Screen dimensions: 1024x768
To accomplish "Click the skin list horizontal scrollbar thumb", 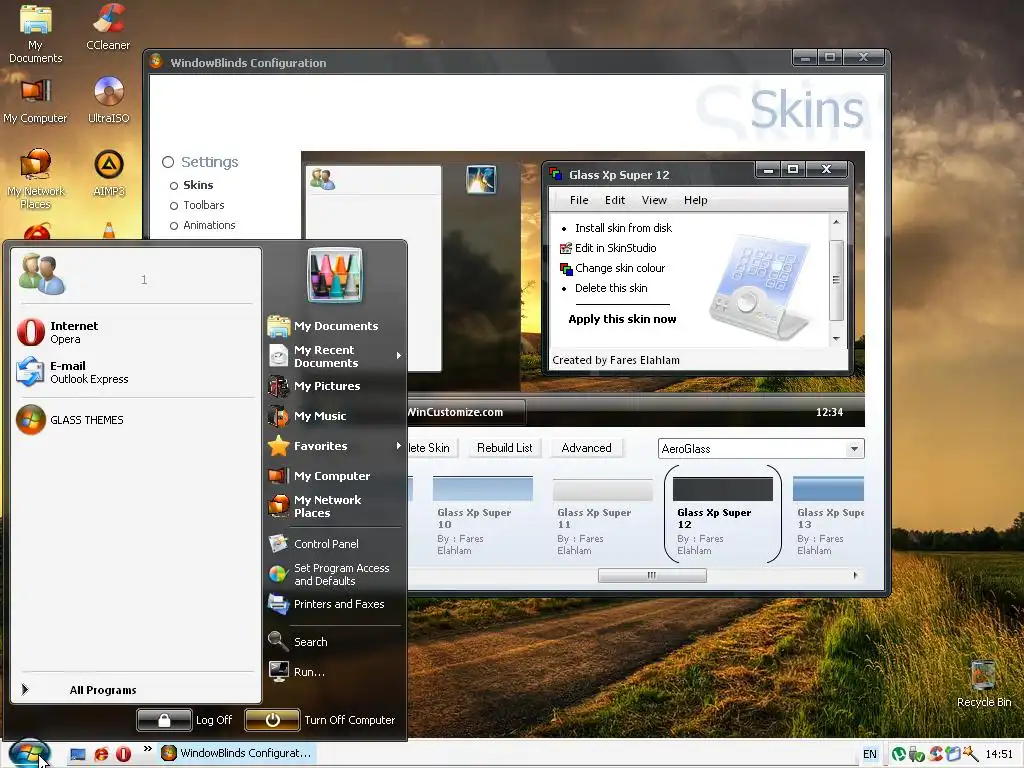I will [x=652, y=575].
